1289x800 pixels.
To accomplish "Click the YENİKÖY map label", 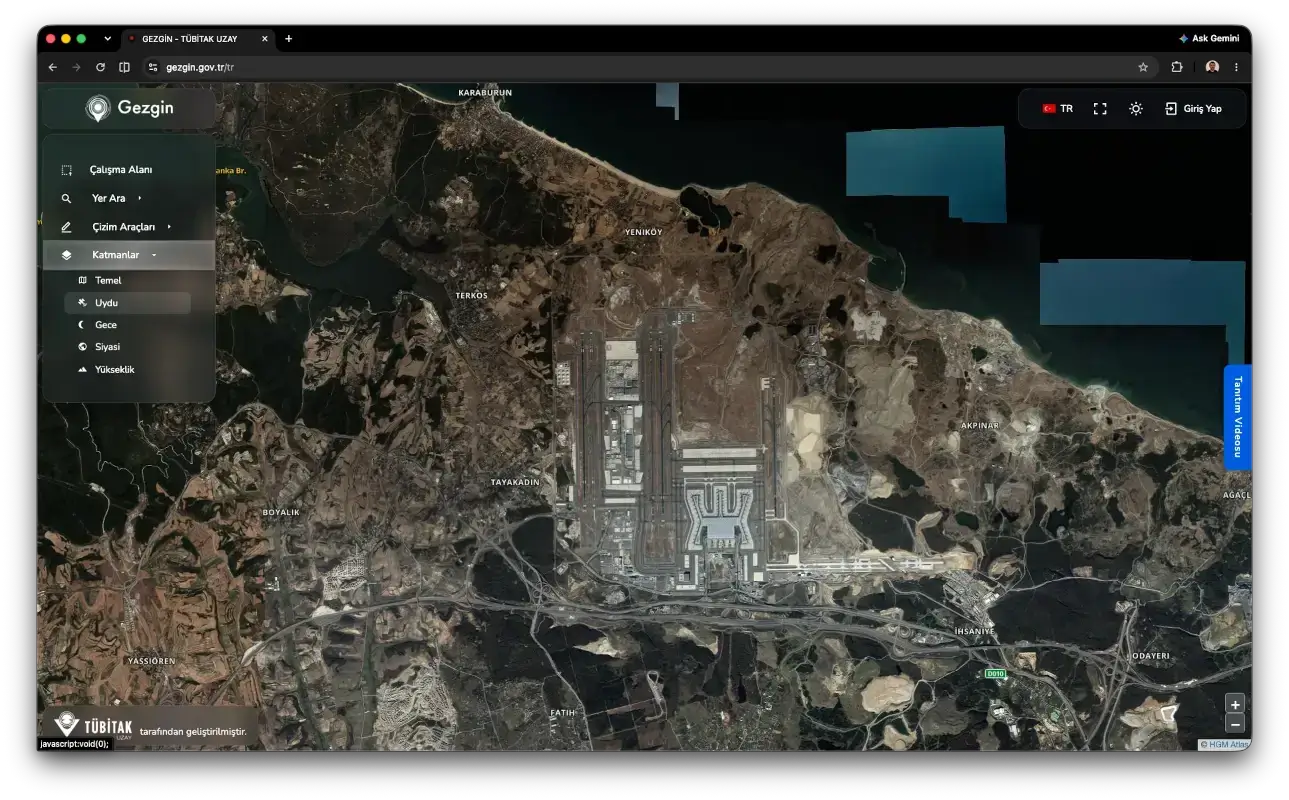I will (643, 232).
